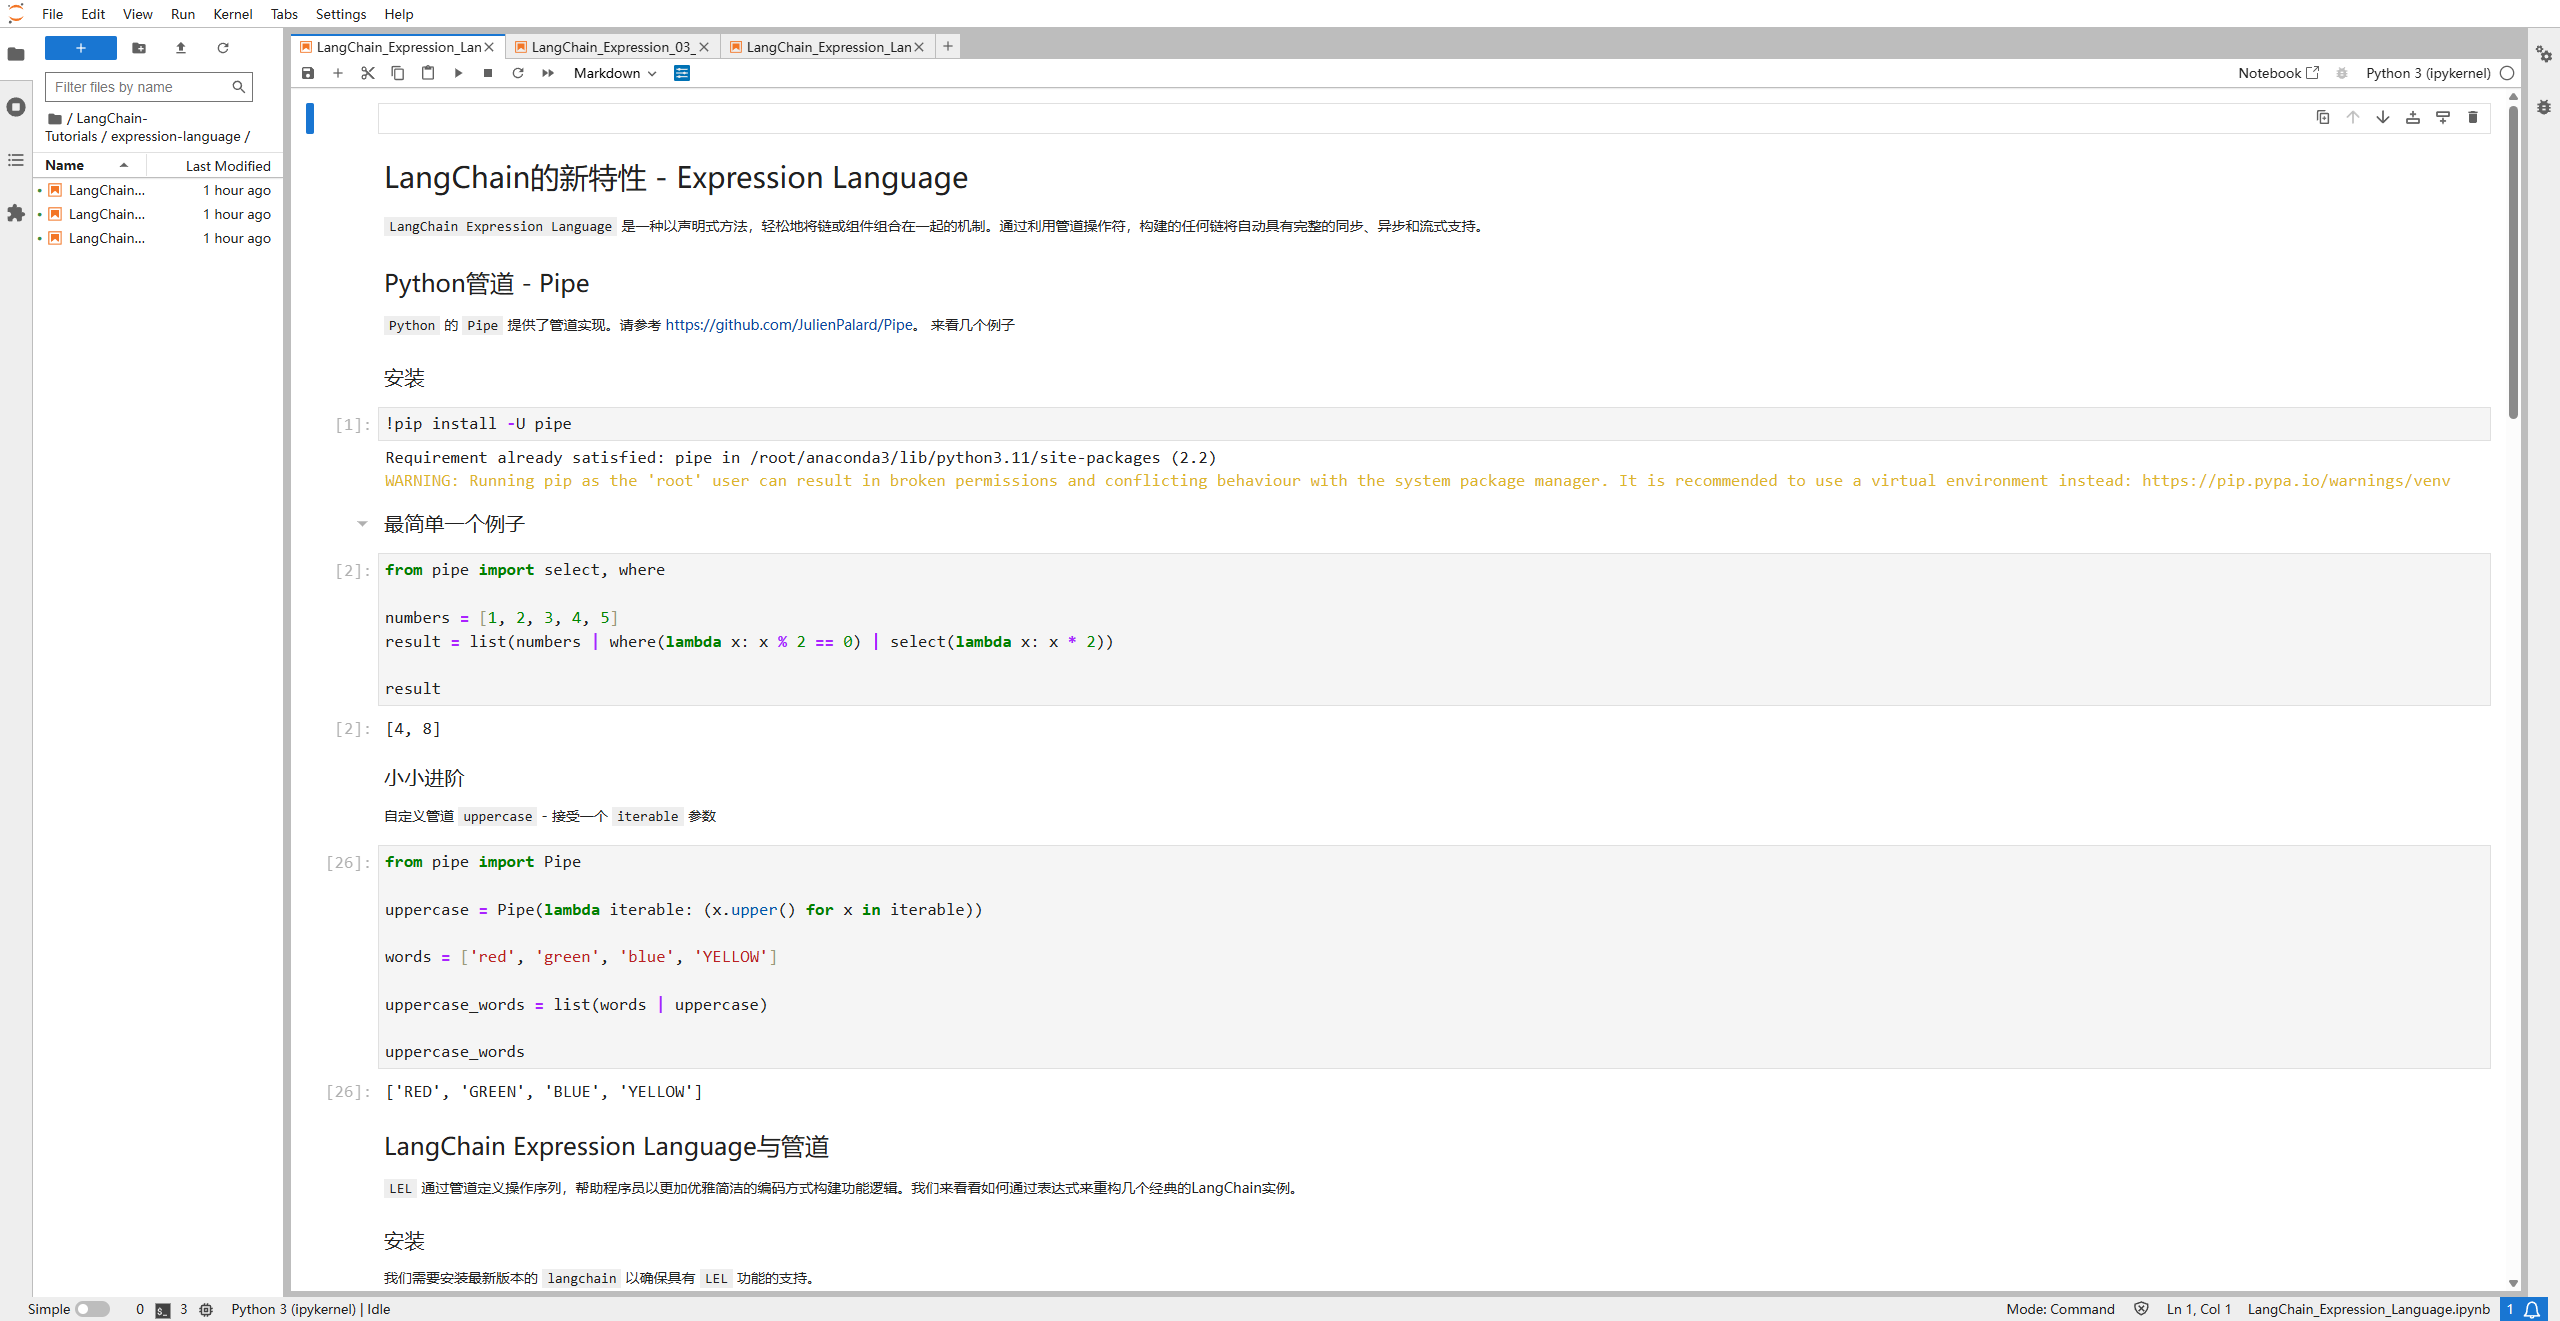Screen dimensions: 2560x1321
Task: Open the JulienPalard/Pipe GitHub link
Action: [x=789, y=324]
